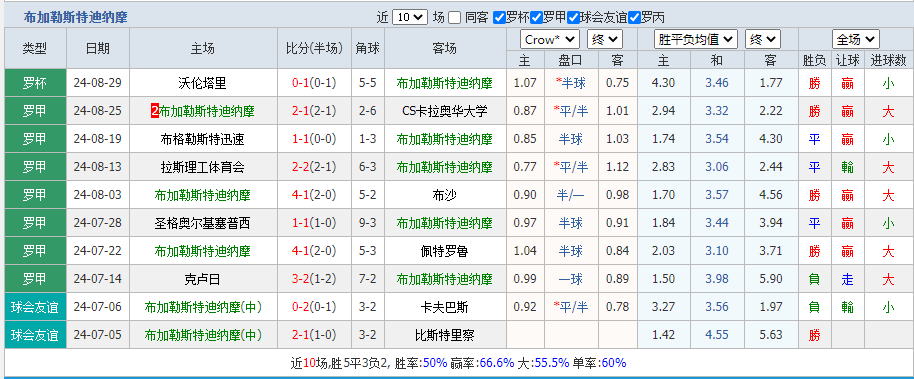Click the 布加勒斯特迪纳摩 team title
This screenshot has width=914, height=379.
click(76, 17)
